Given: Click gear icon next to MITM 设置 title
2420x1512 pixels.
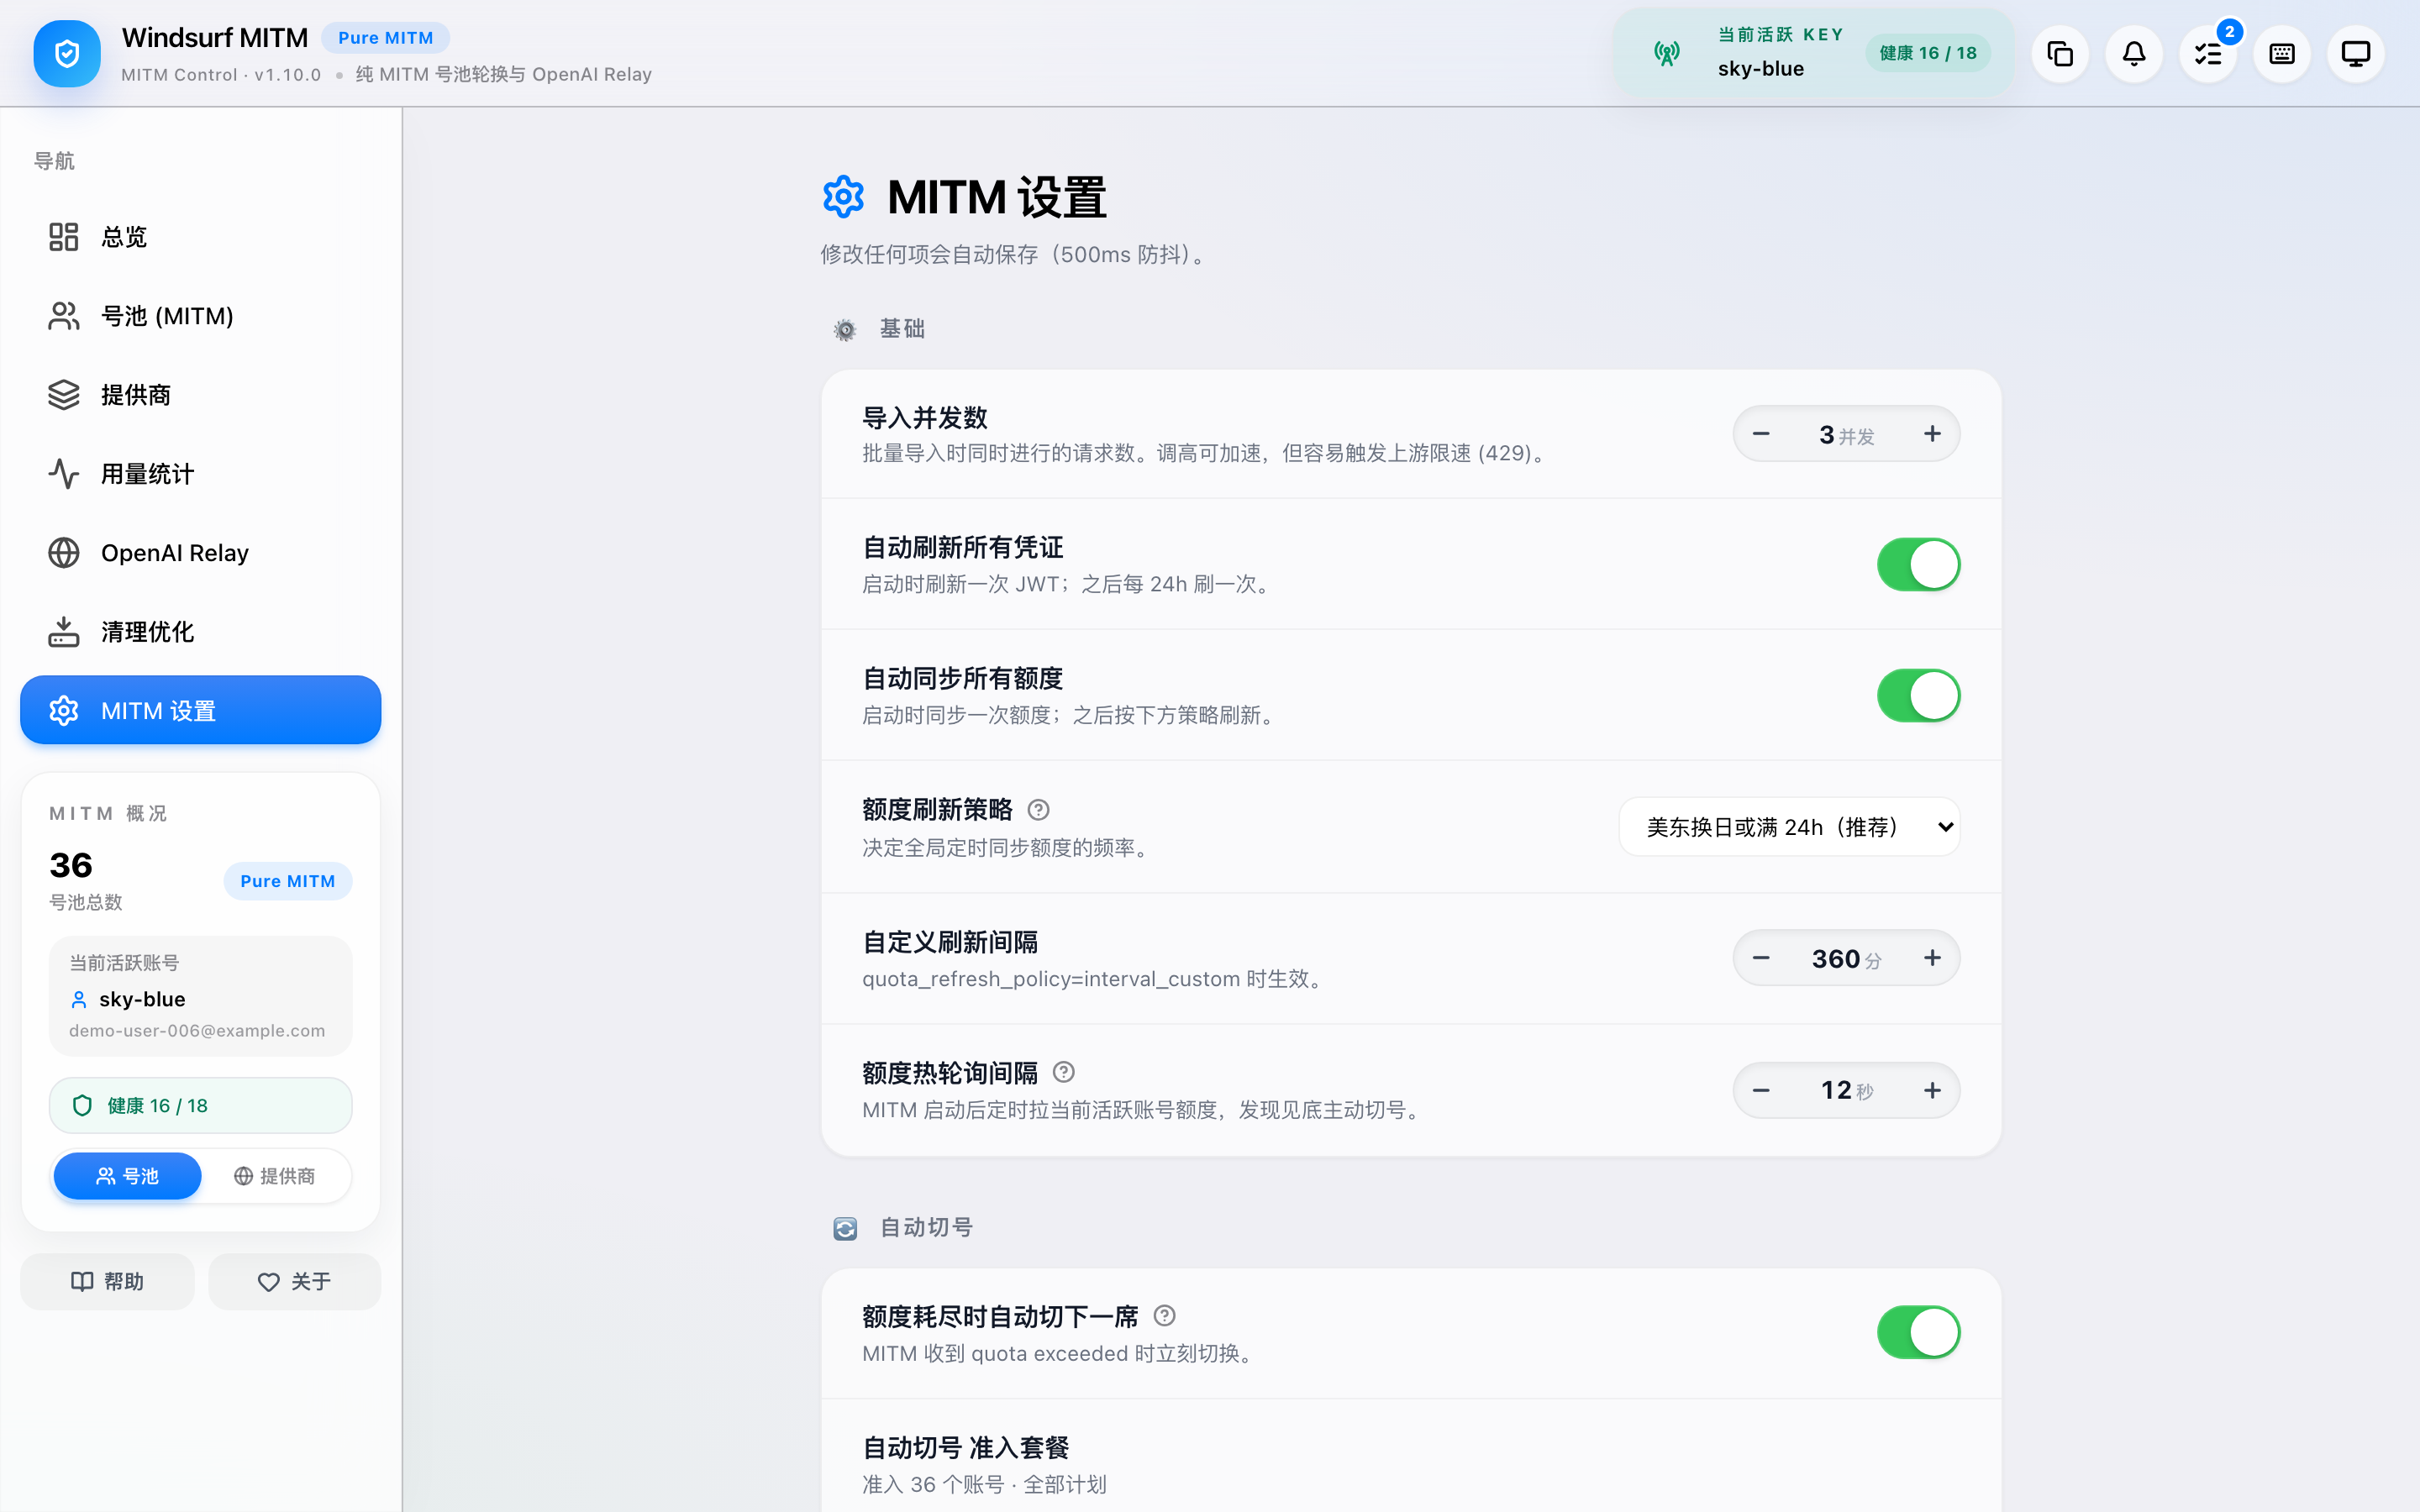Looking at the screenshot, I should (x=843, y=197).
